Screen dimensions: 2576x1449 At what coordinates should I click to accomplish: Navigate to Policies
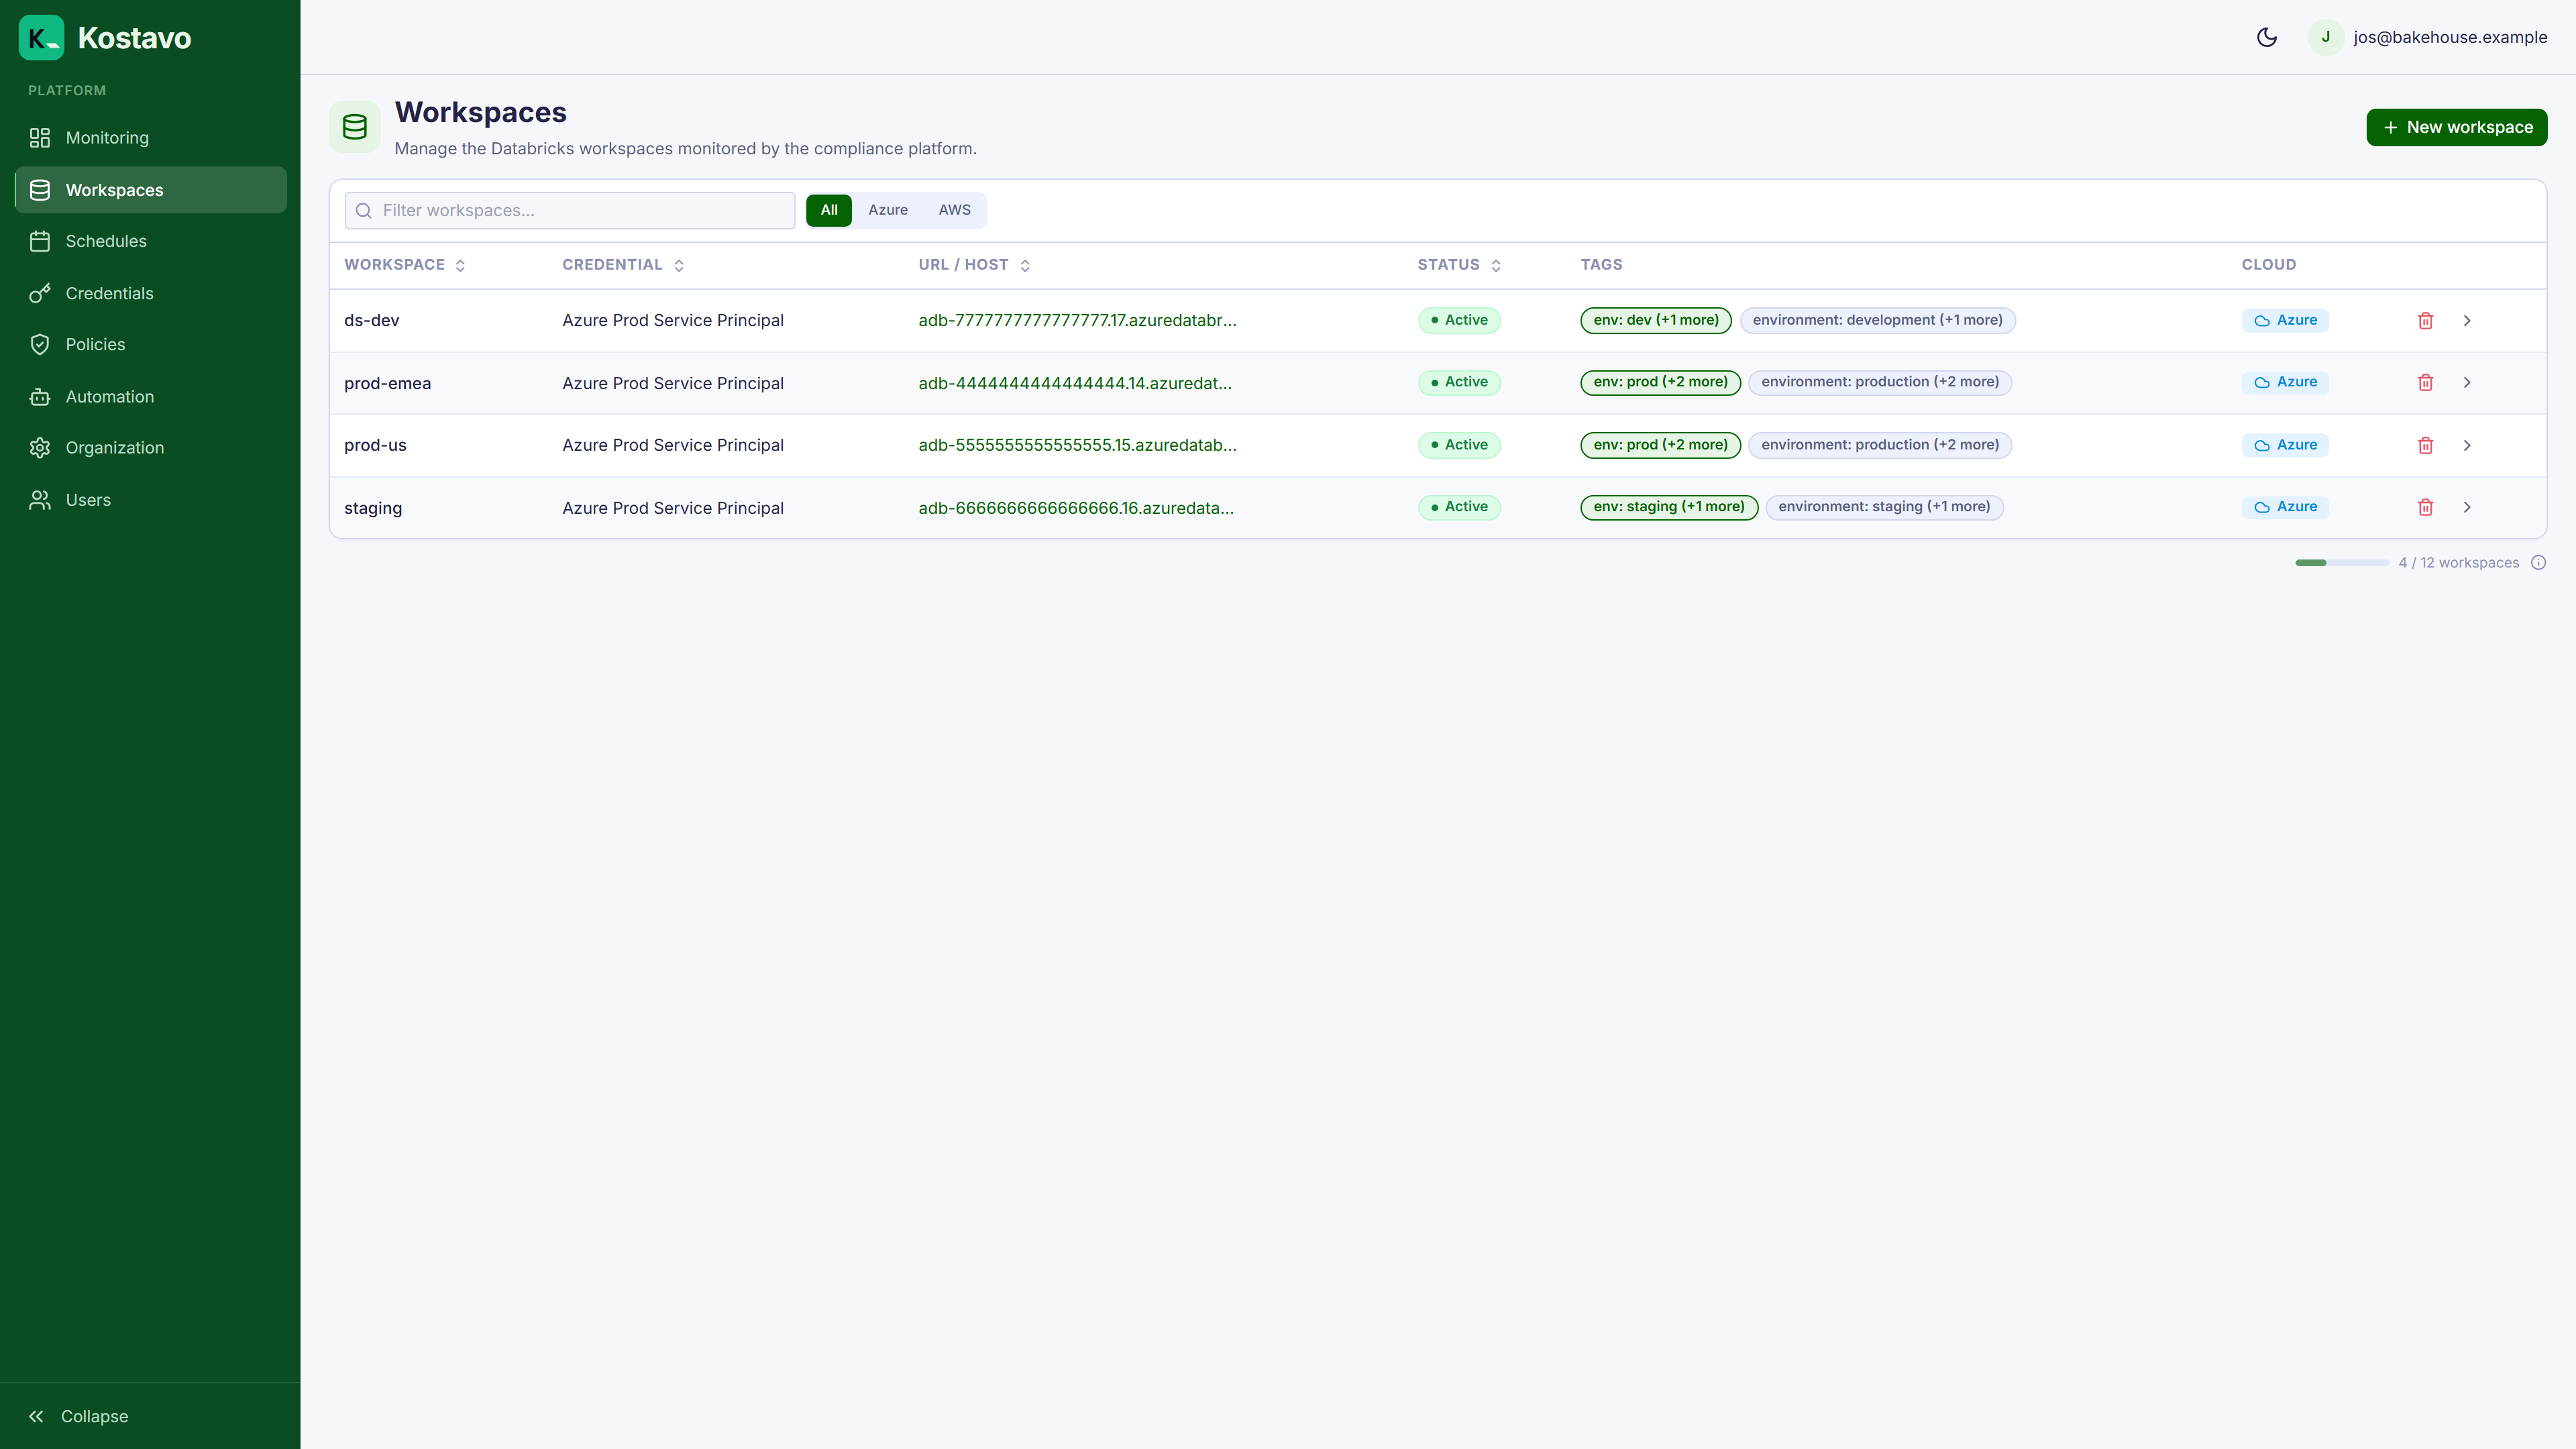tap(150, 344)
